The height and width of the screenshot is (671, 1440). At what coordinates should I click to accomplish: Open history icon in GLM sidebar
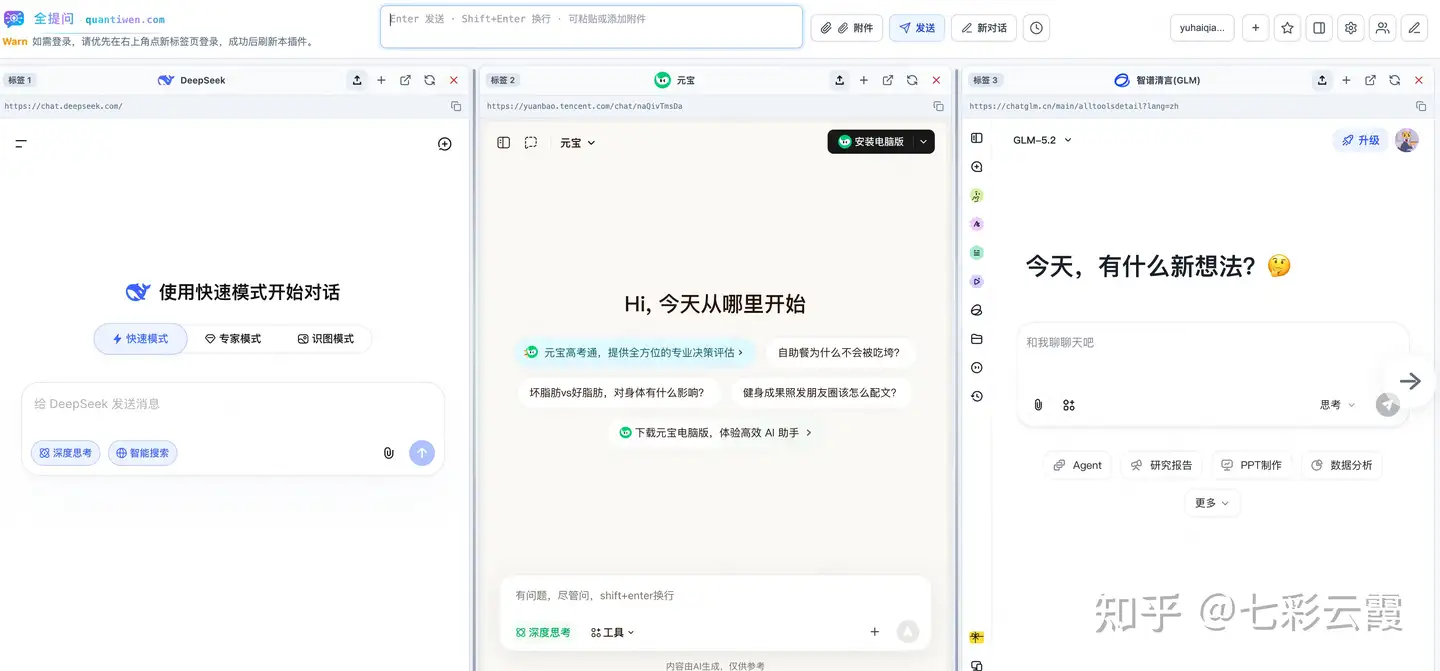pos(977,396)
